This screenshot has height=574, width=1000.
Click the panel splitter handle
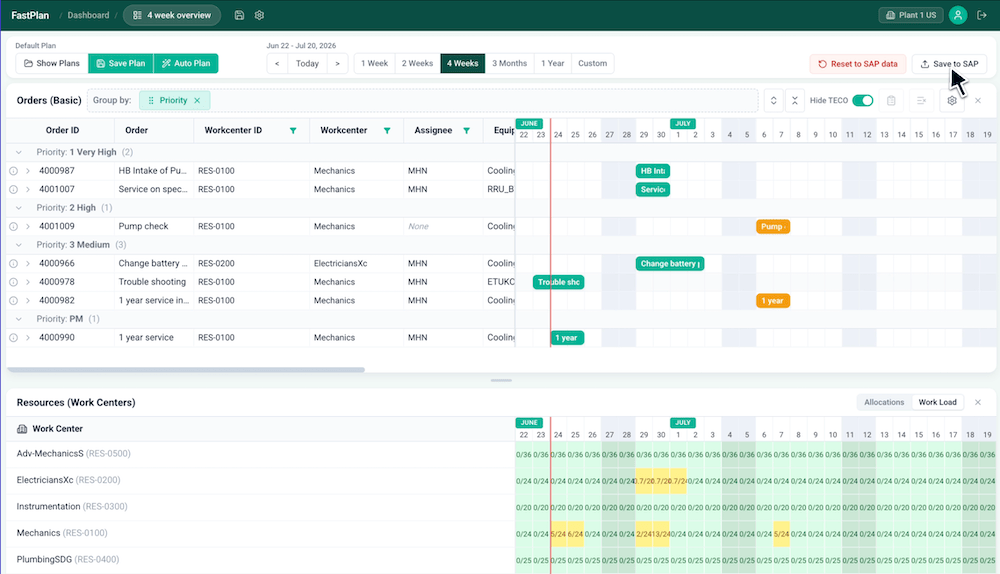pos(501,380)
